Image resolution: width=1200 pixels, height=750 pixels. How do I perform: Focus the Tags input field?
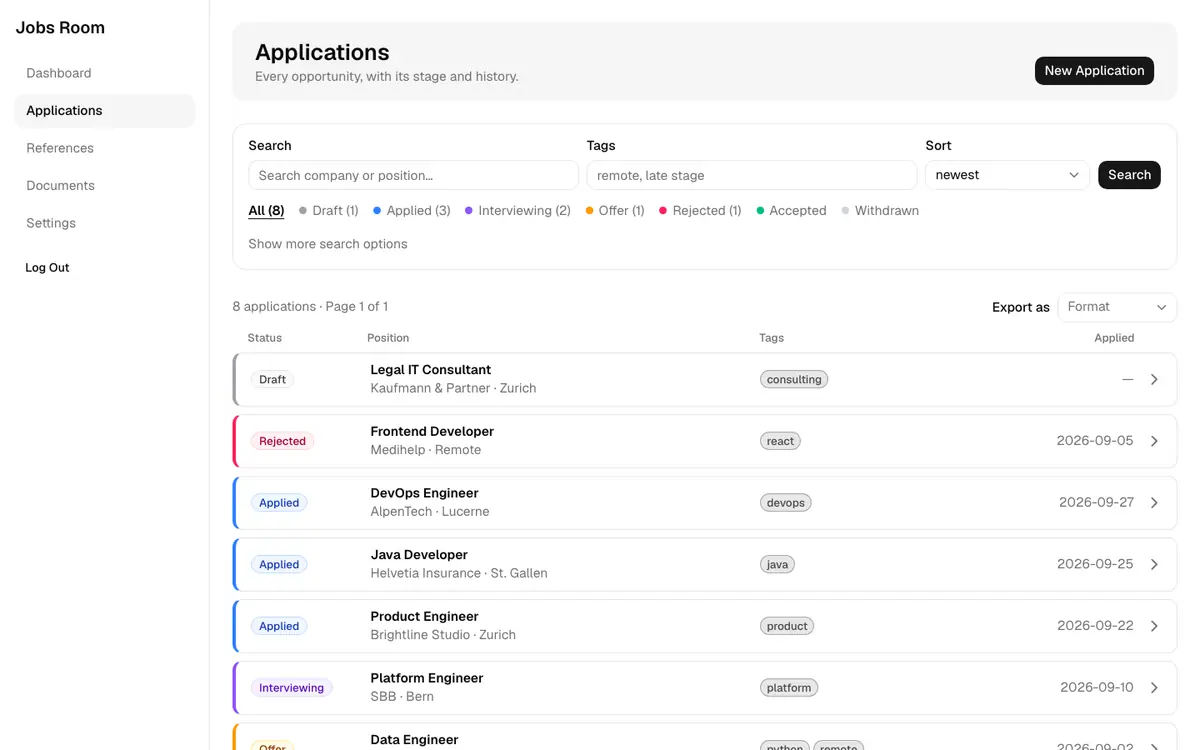tap(751, 175)
